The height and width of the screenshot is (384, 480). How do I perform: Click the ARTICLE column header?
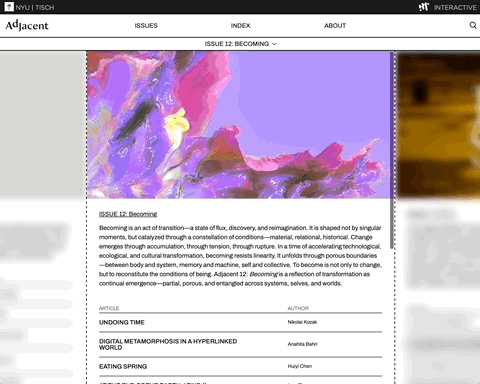coord(109,308)
